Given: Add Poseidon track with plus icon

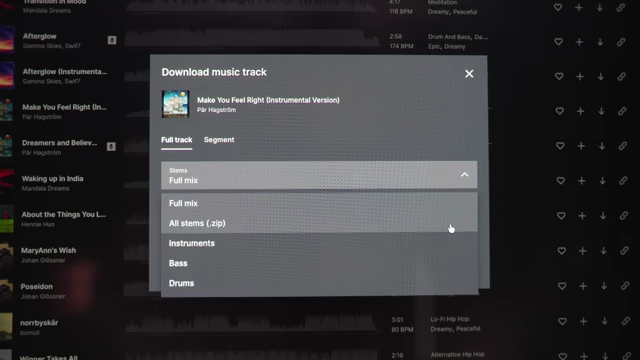Looking at the screenshot, I should (x=583, y=286).
